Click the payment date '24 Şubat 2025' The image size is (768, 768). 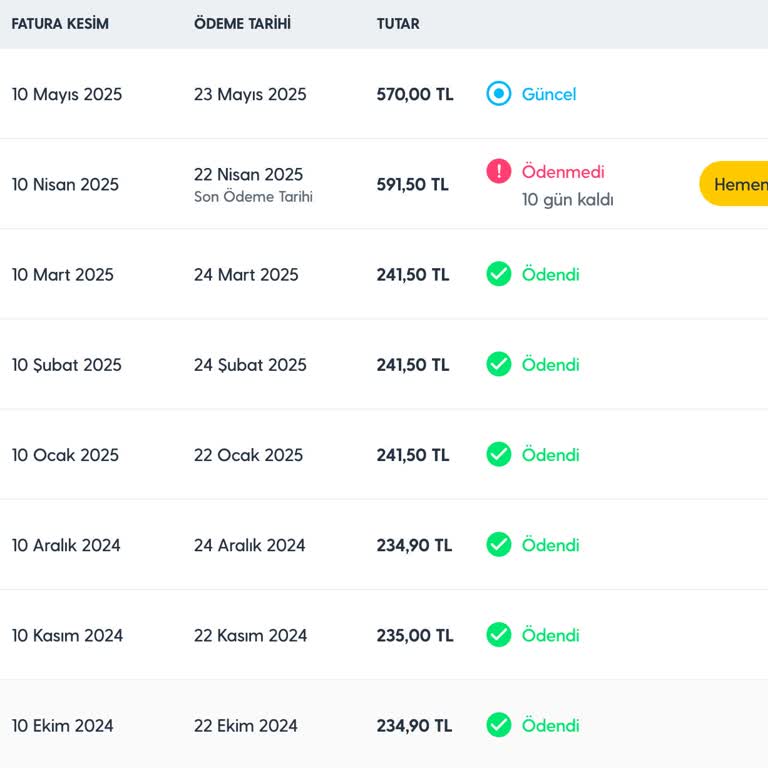point(250,365)
